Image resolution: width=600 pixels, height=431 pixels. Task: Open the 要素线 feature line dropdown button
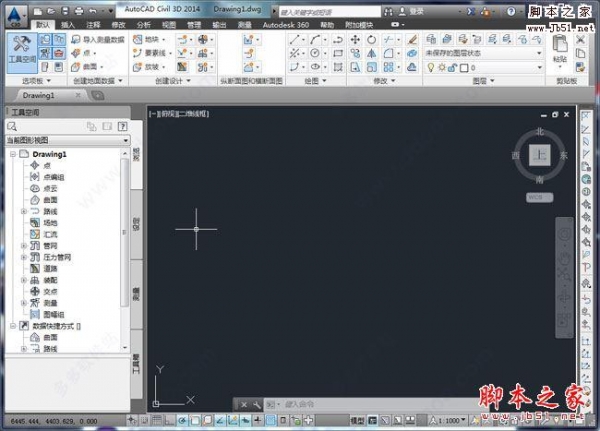point(152,53)
